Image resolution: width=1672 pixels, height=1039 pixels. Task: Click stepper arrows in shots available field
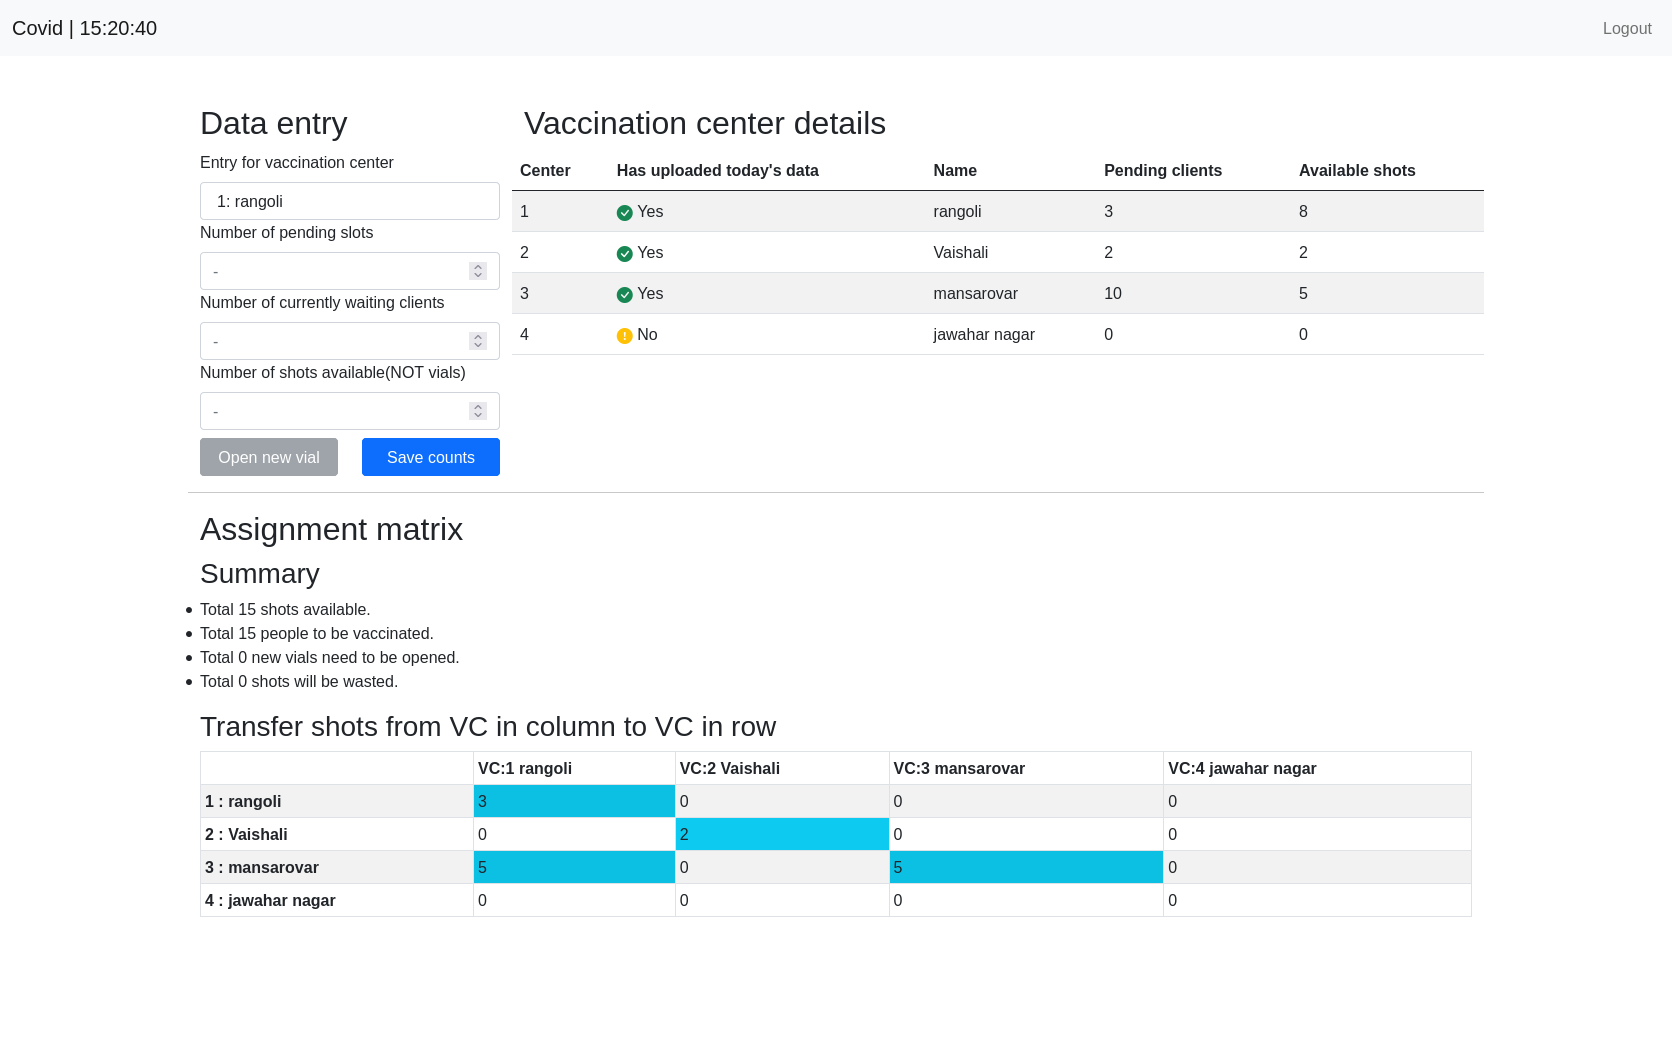pyautogui.click(x=478, y=411)
